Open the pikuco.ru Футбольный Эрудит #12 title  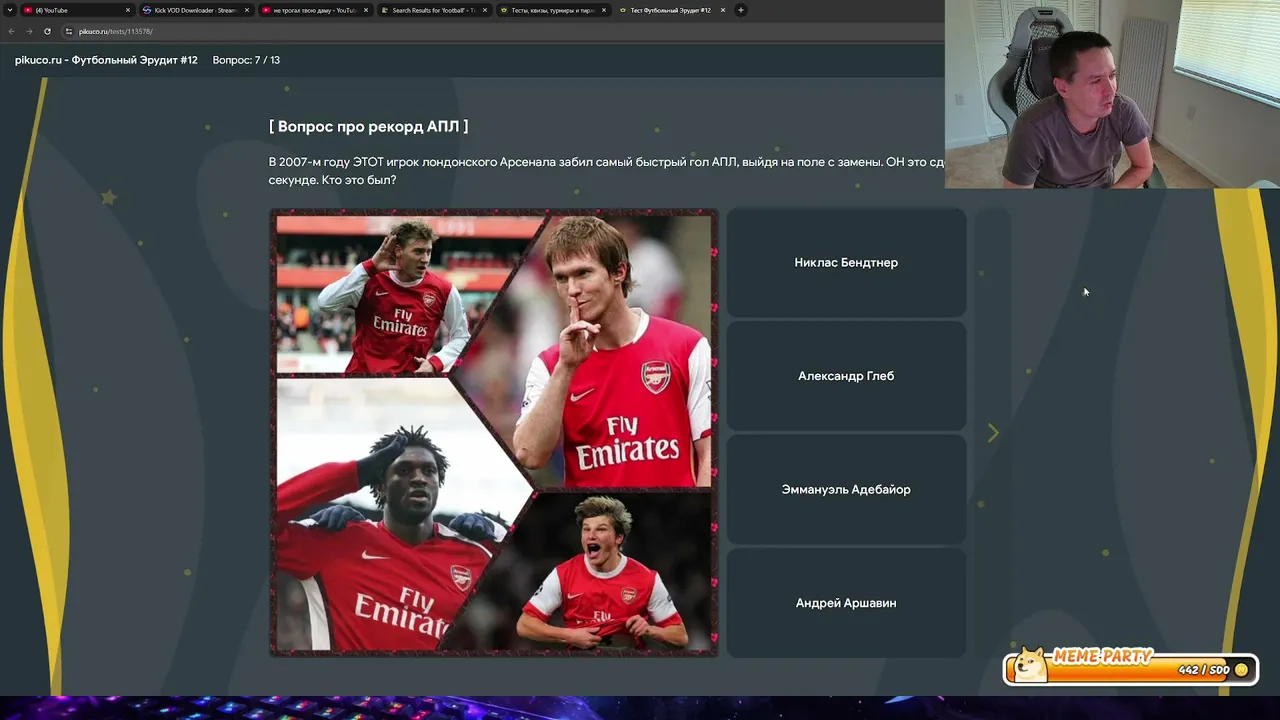point(105,60)
